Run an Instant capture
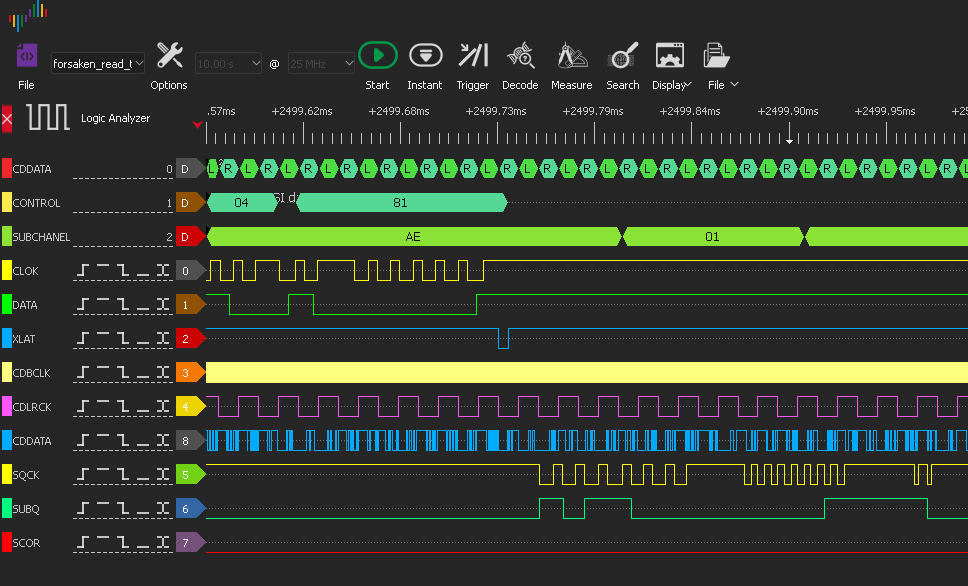Image resolution: width=968 pixels, height=586 pixels. click(425, 56)
